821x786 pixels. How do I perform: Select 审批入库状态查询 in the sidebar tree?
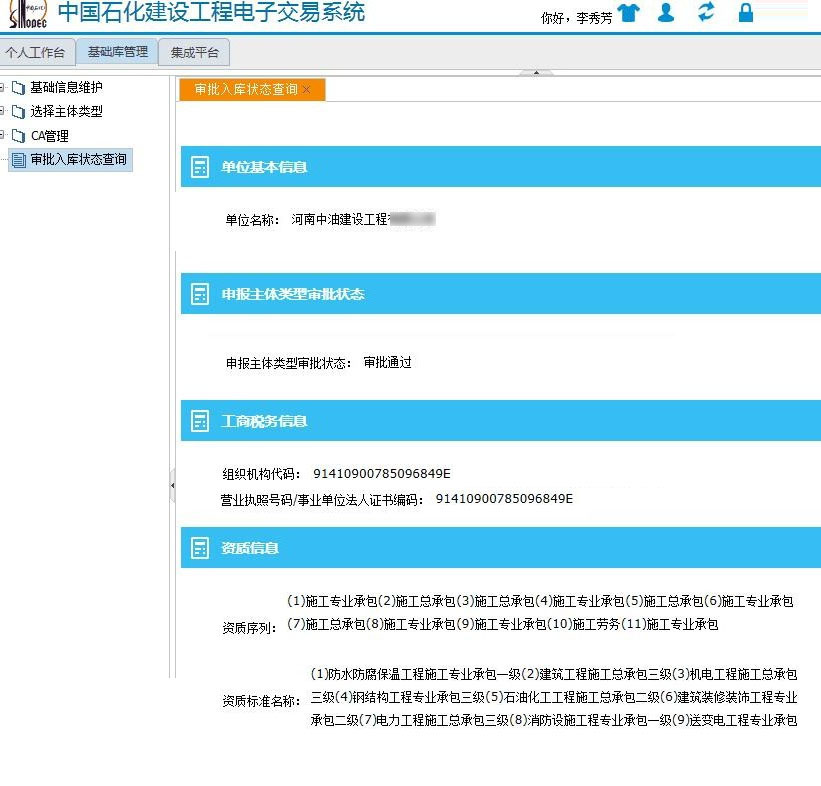click(x=78, y=160)
